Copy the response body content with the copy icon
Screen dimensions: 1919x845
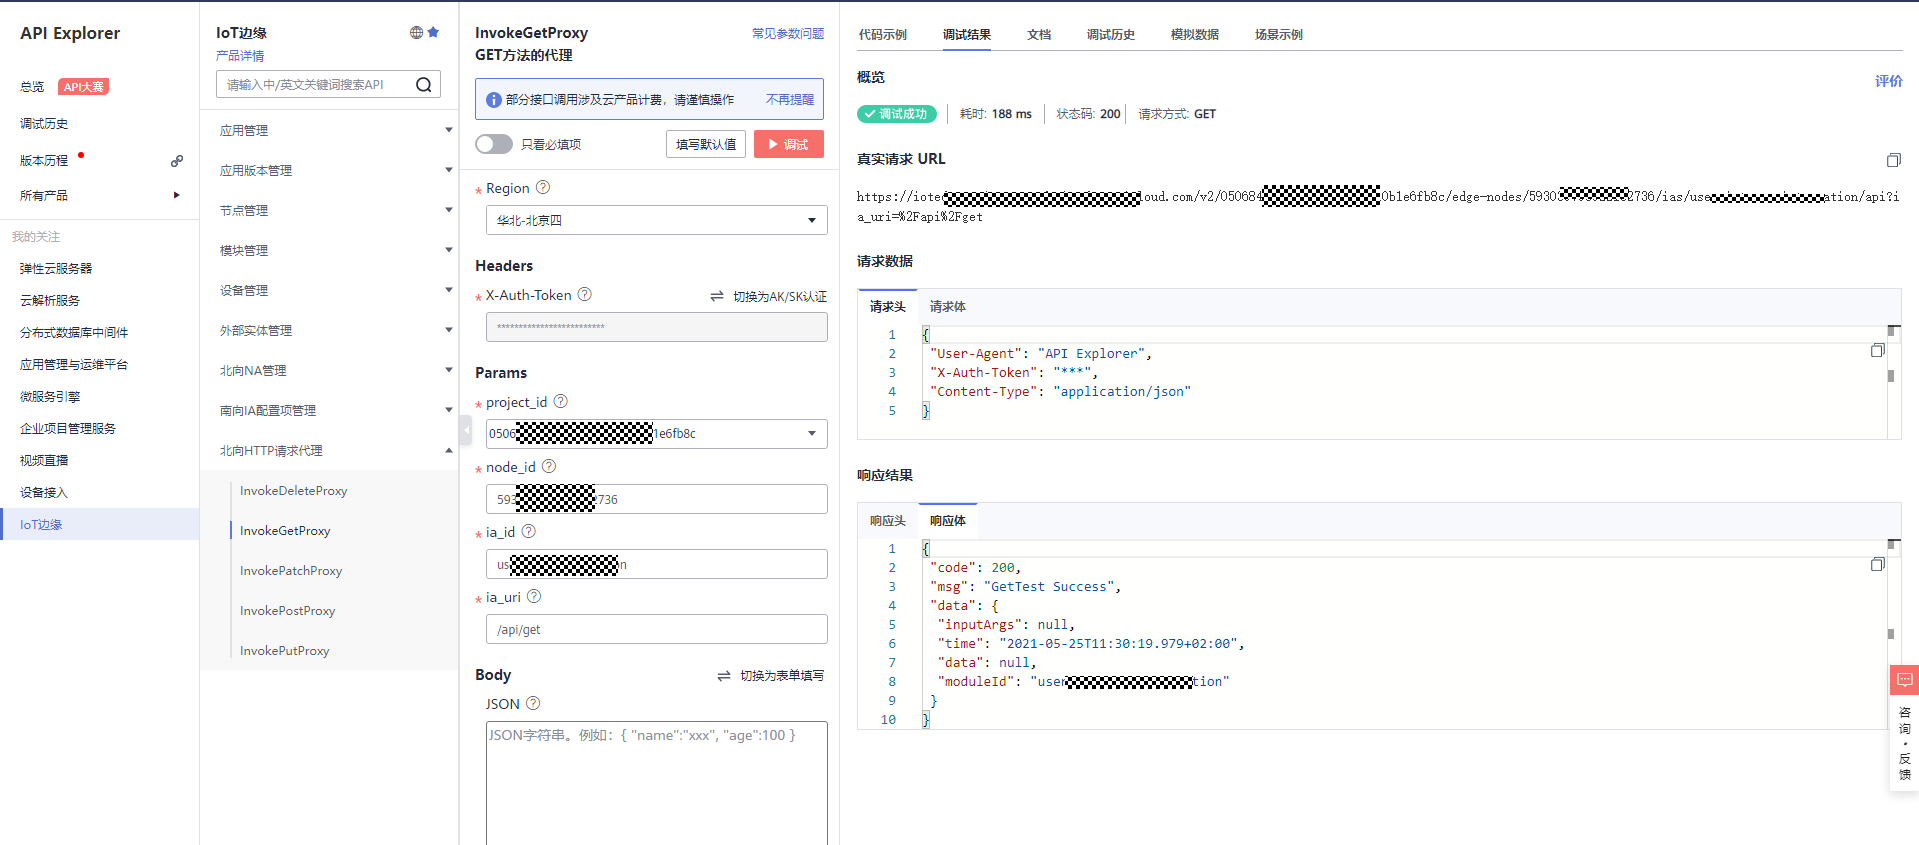pyautogui.click(x=1877, y=564)
